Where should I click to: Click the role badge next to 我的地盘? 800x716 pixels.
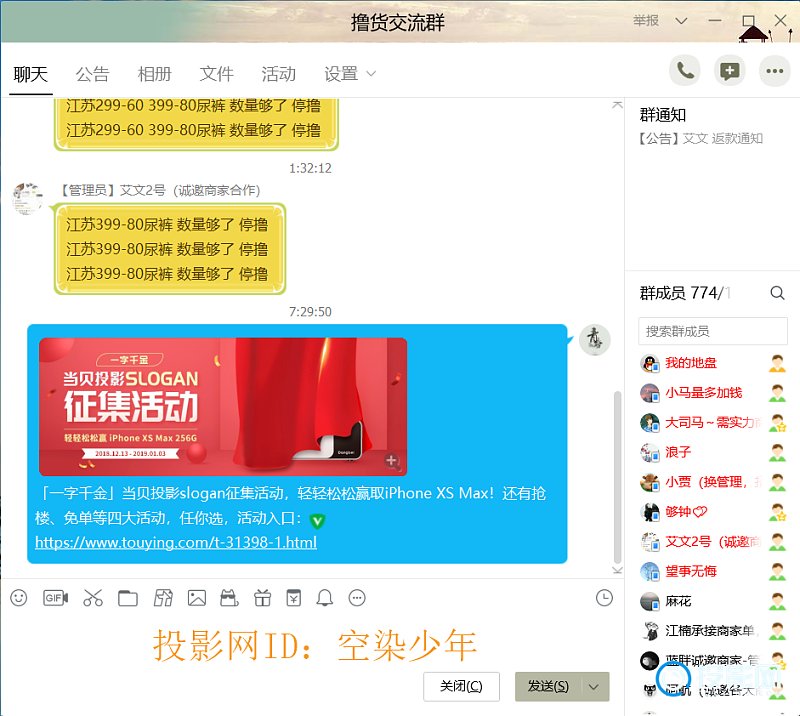coord(777,363)
